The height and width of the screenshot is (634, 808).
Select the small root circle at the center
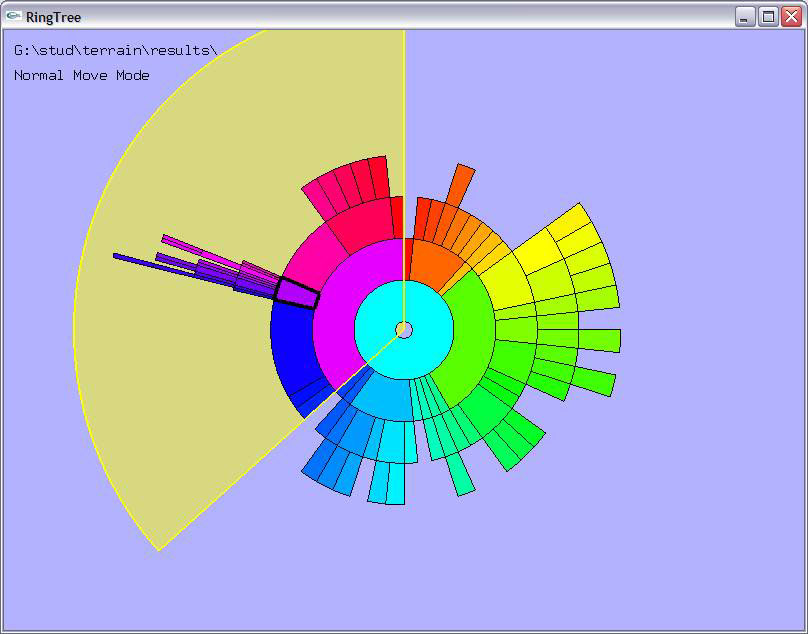pyautogui.click(x=404, y=330)
